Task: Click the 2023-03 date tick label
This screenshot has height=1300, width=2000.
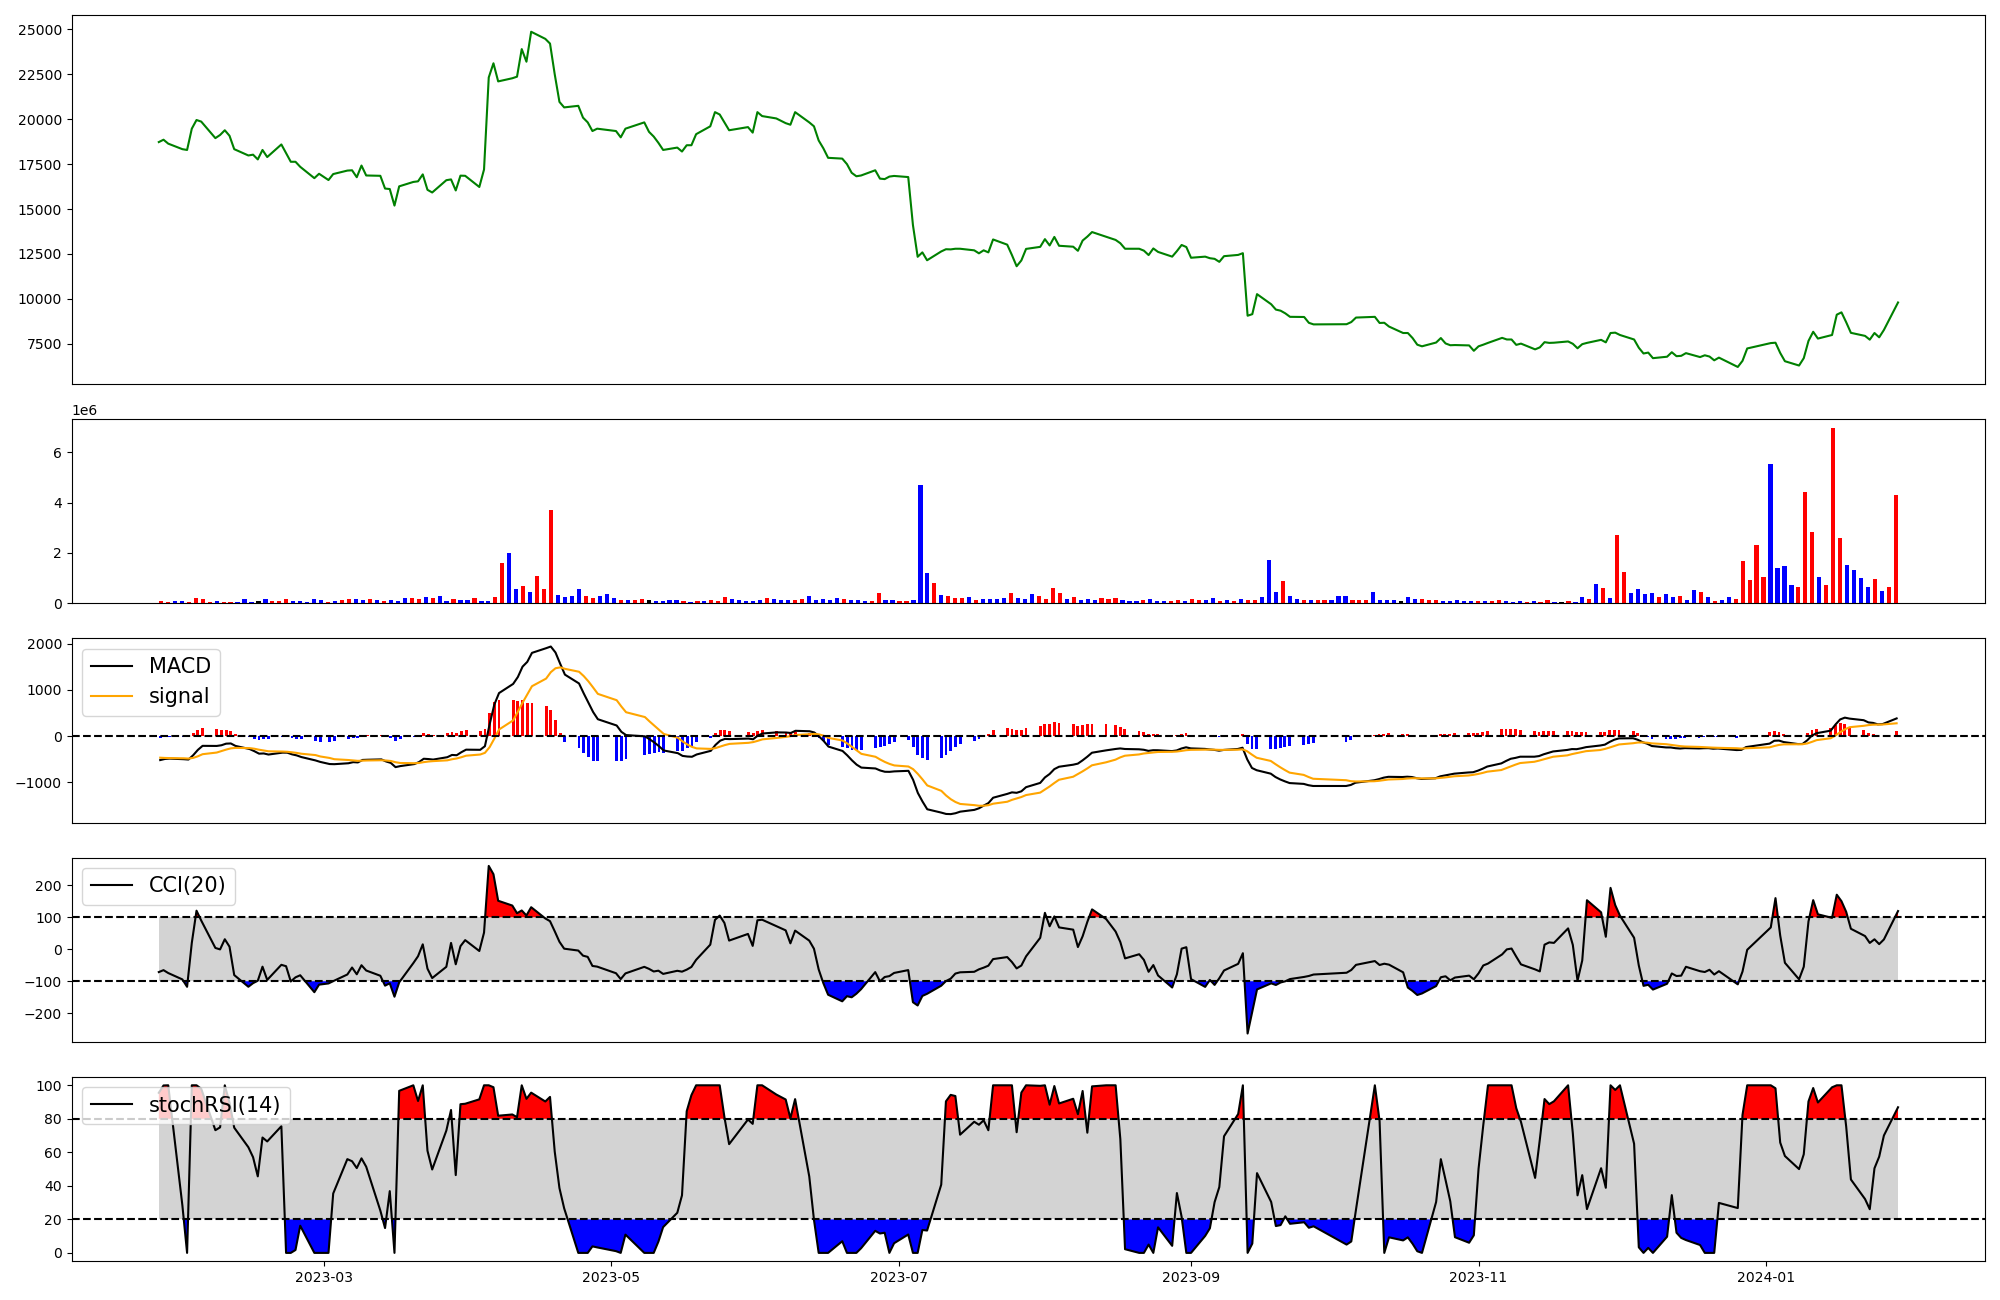Action: [324, 1277]
